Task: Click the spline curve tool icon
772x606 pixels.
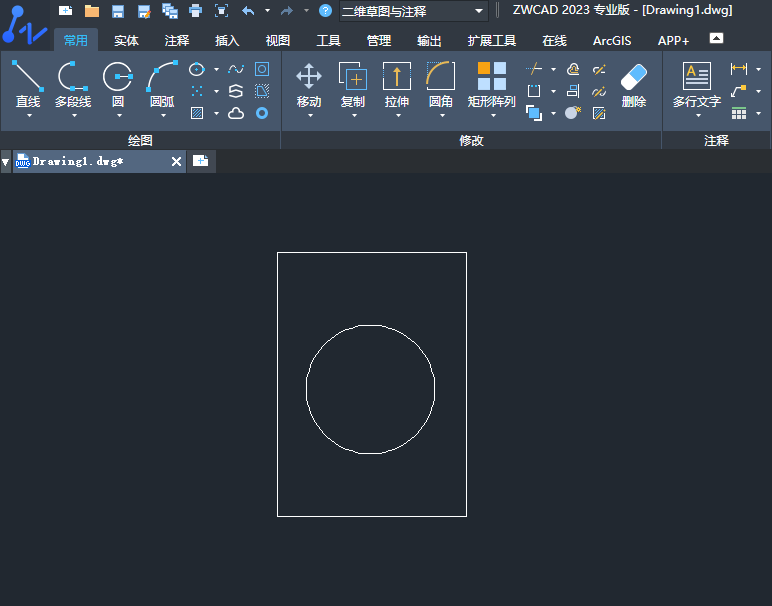Action: [x=236, y=69]
